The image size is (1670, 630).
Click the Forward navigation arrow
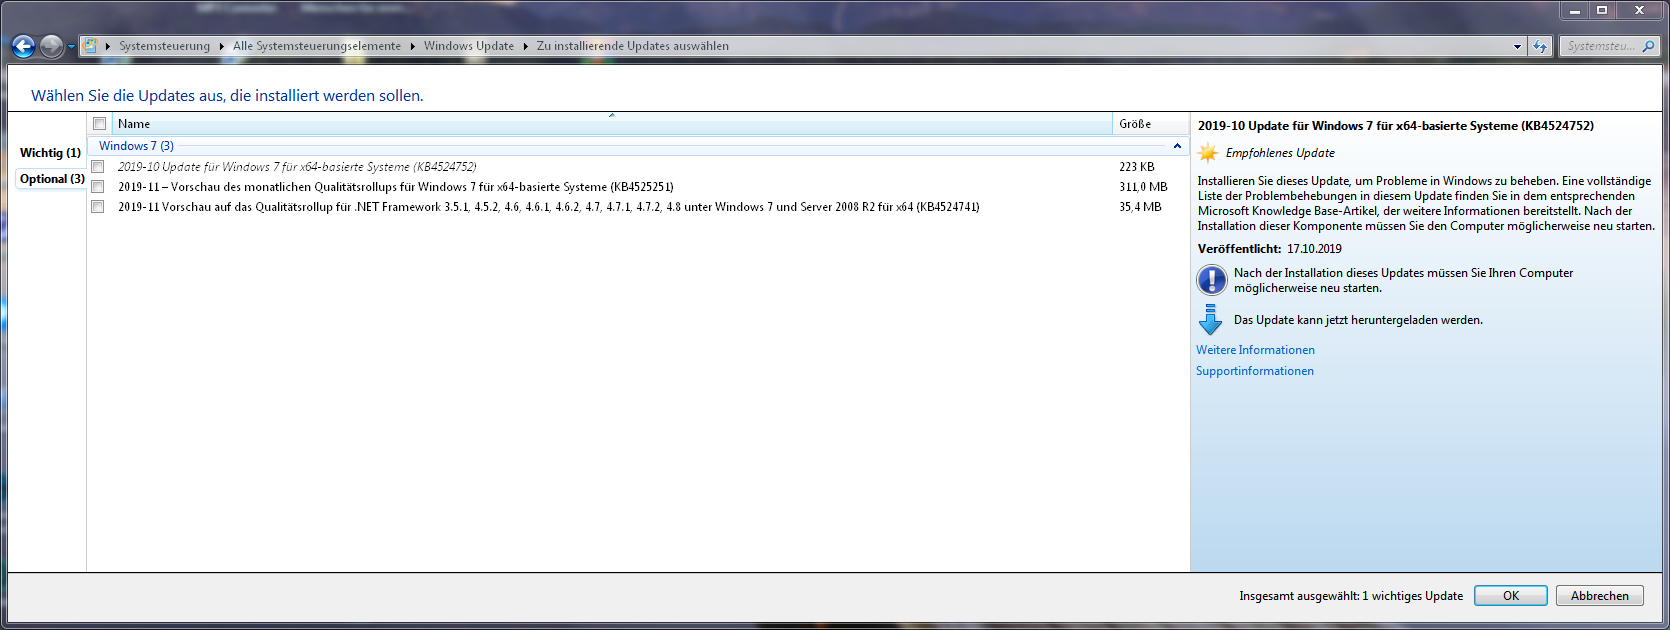pos(51,46)
